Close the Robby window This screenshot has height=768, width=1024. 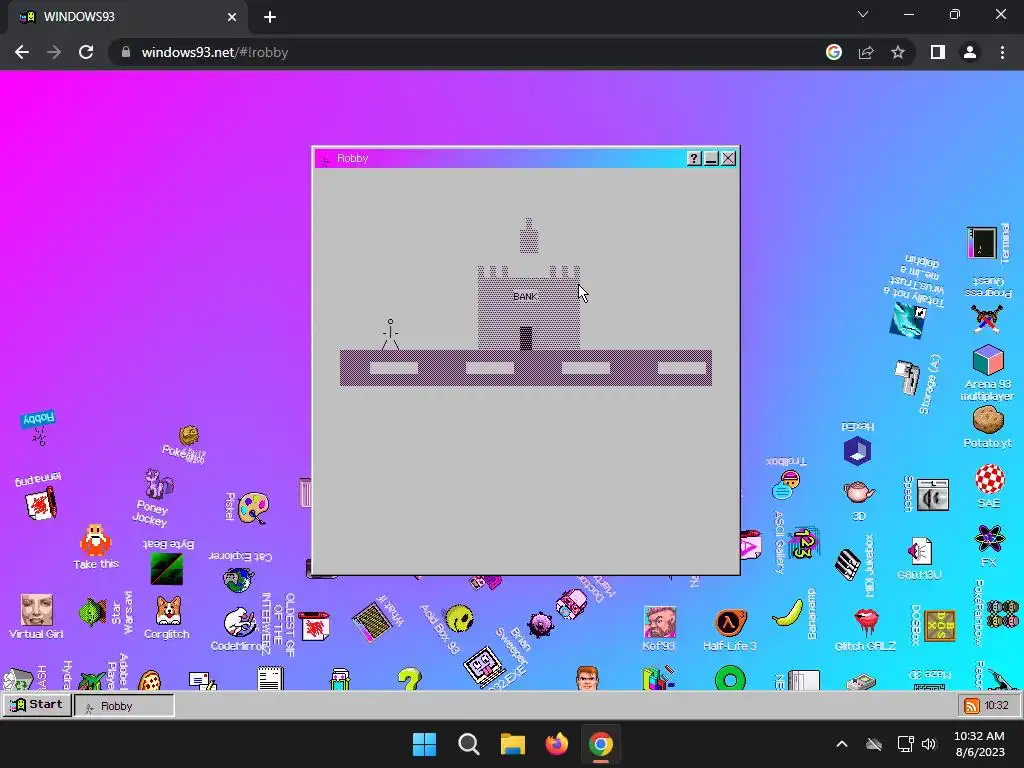pos(728,158)
